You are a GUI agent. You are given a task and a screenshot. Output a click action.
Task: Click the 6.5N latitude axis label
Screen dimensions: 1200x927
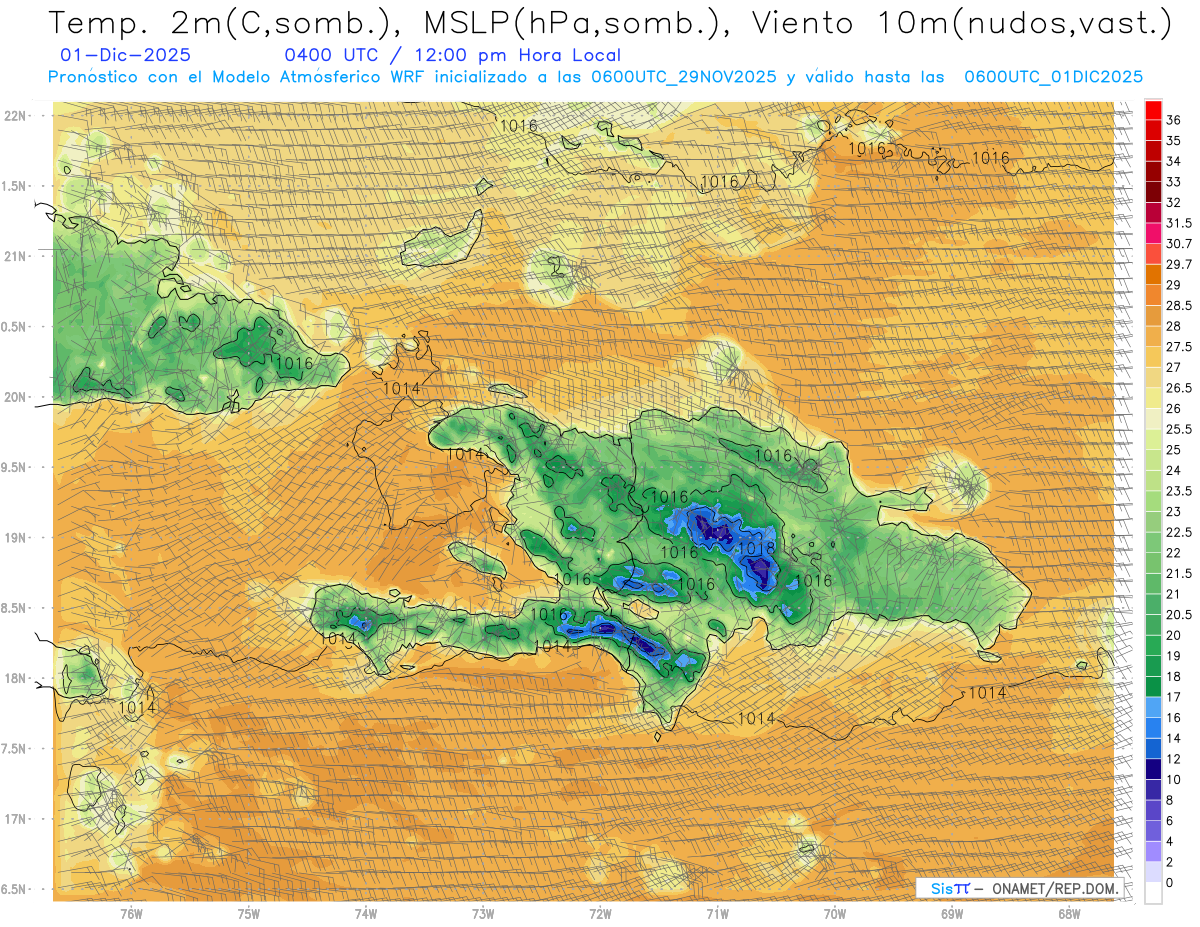(x=15, y=889)
